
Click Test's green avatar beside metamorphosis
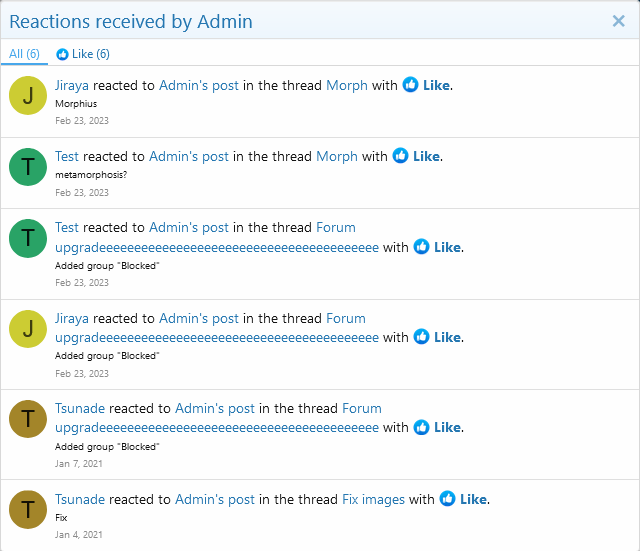coord(28,166)
